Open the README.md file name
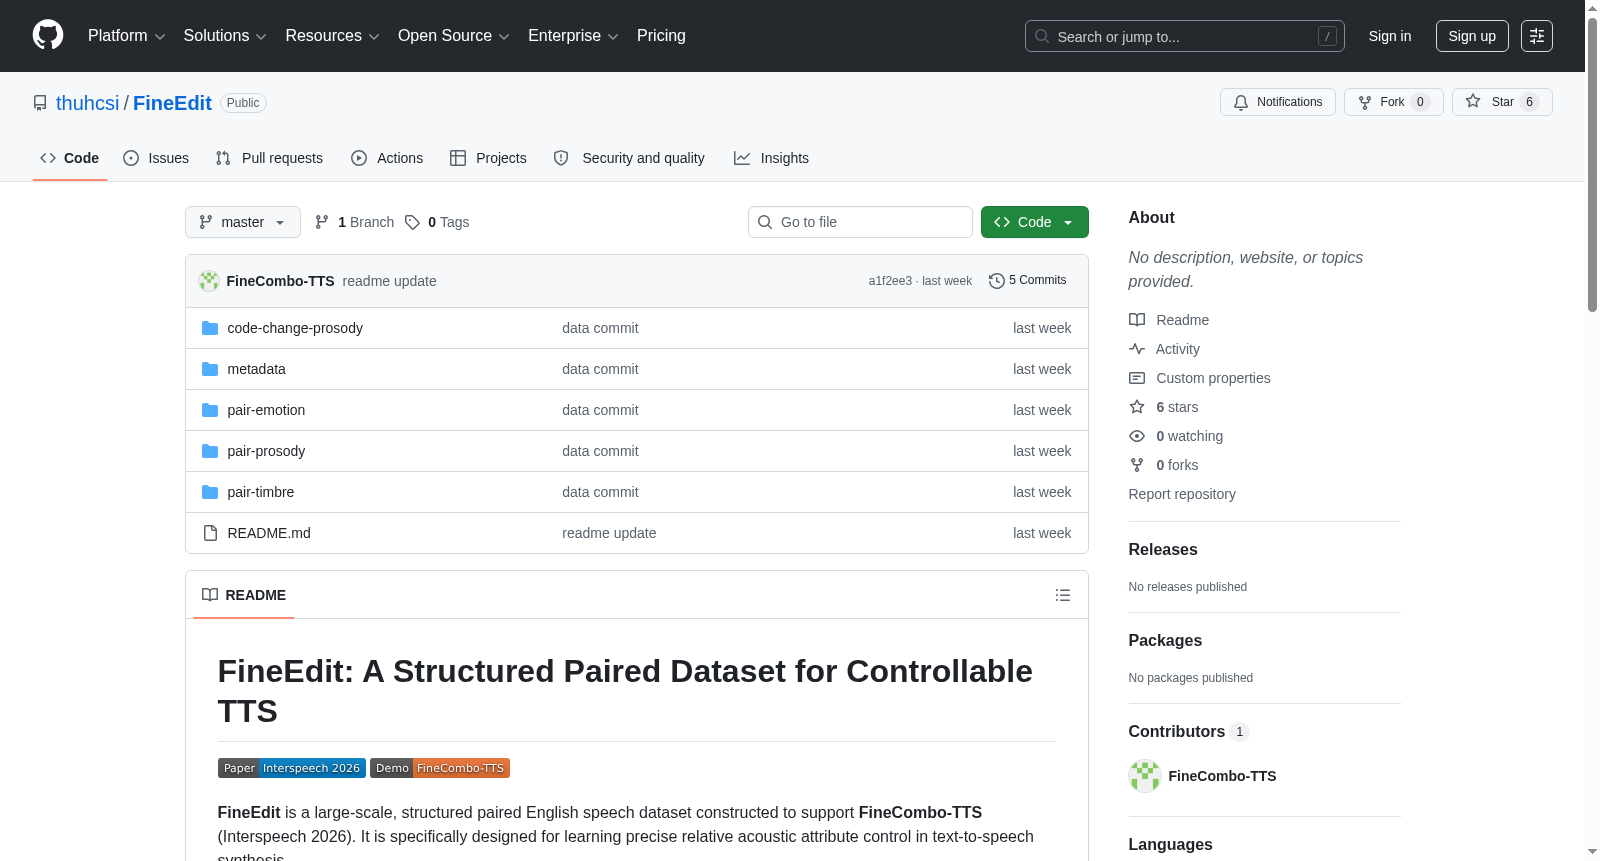Viewport: 1600px width, 861px height. coord(269,533)
